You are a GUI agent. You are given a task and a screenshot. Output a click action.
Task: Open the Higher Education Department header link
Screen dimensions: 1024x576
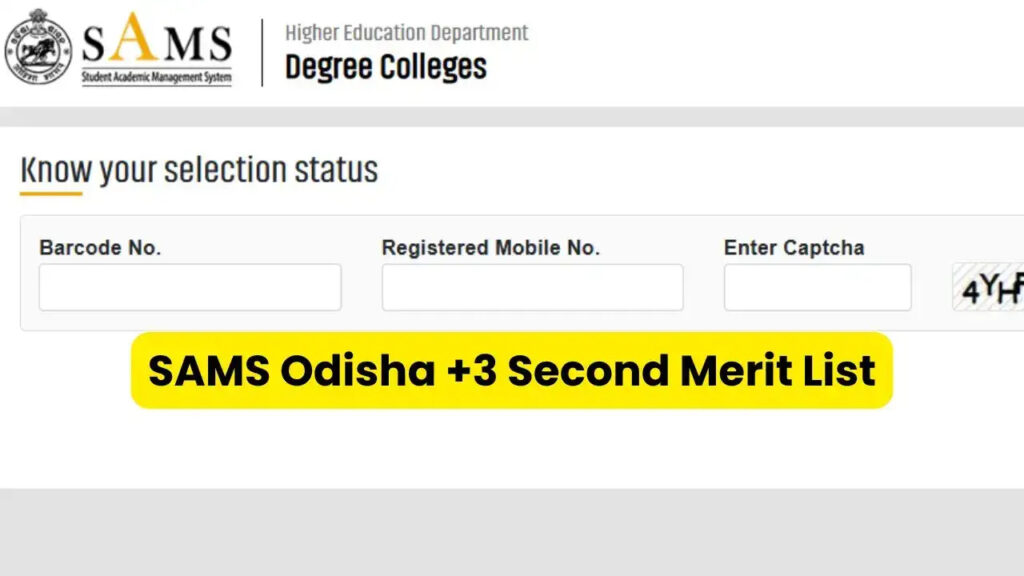coord(404,32)
